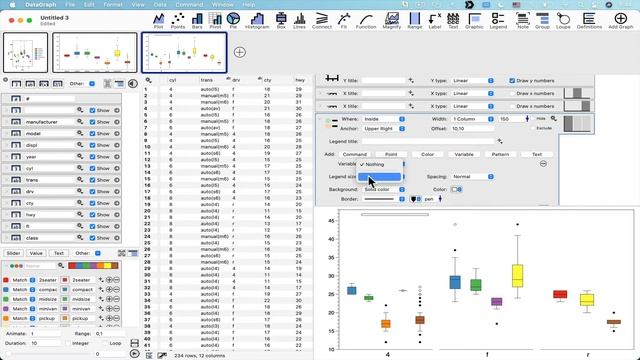Add a Histogram command
The height and width of the screenshot is (360, 640).
257,20
